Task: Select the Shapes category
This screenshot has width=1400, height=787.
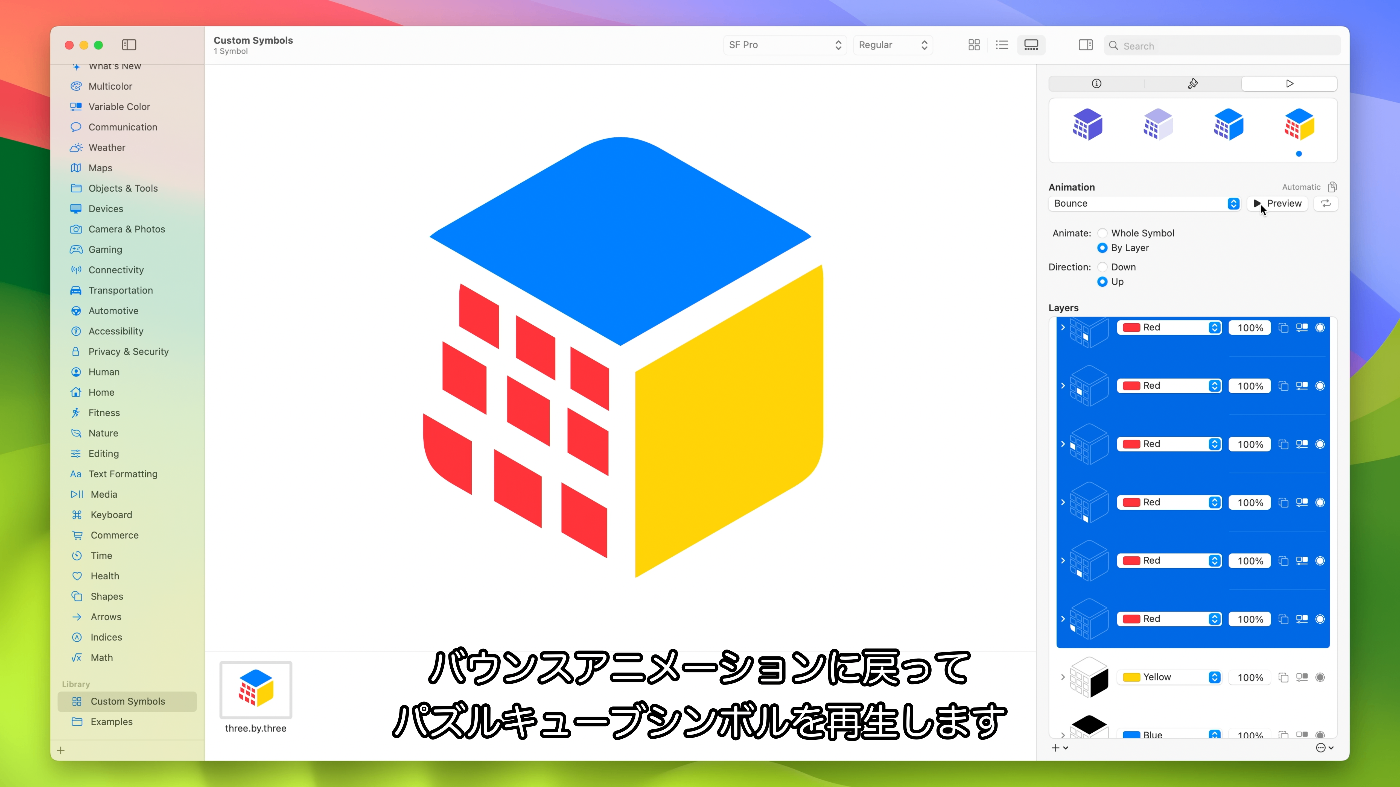Action: coord(107,597)
